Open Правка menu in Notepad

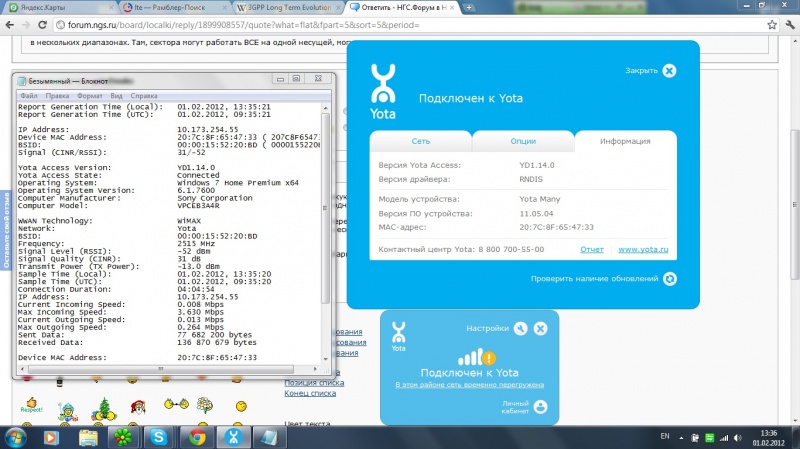[57, 95]
